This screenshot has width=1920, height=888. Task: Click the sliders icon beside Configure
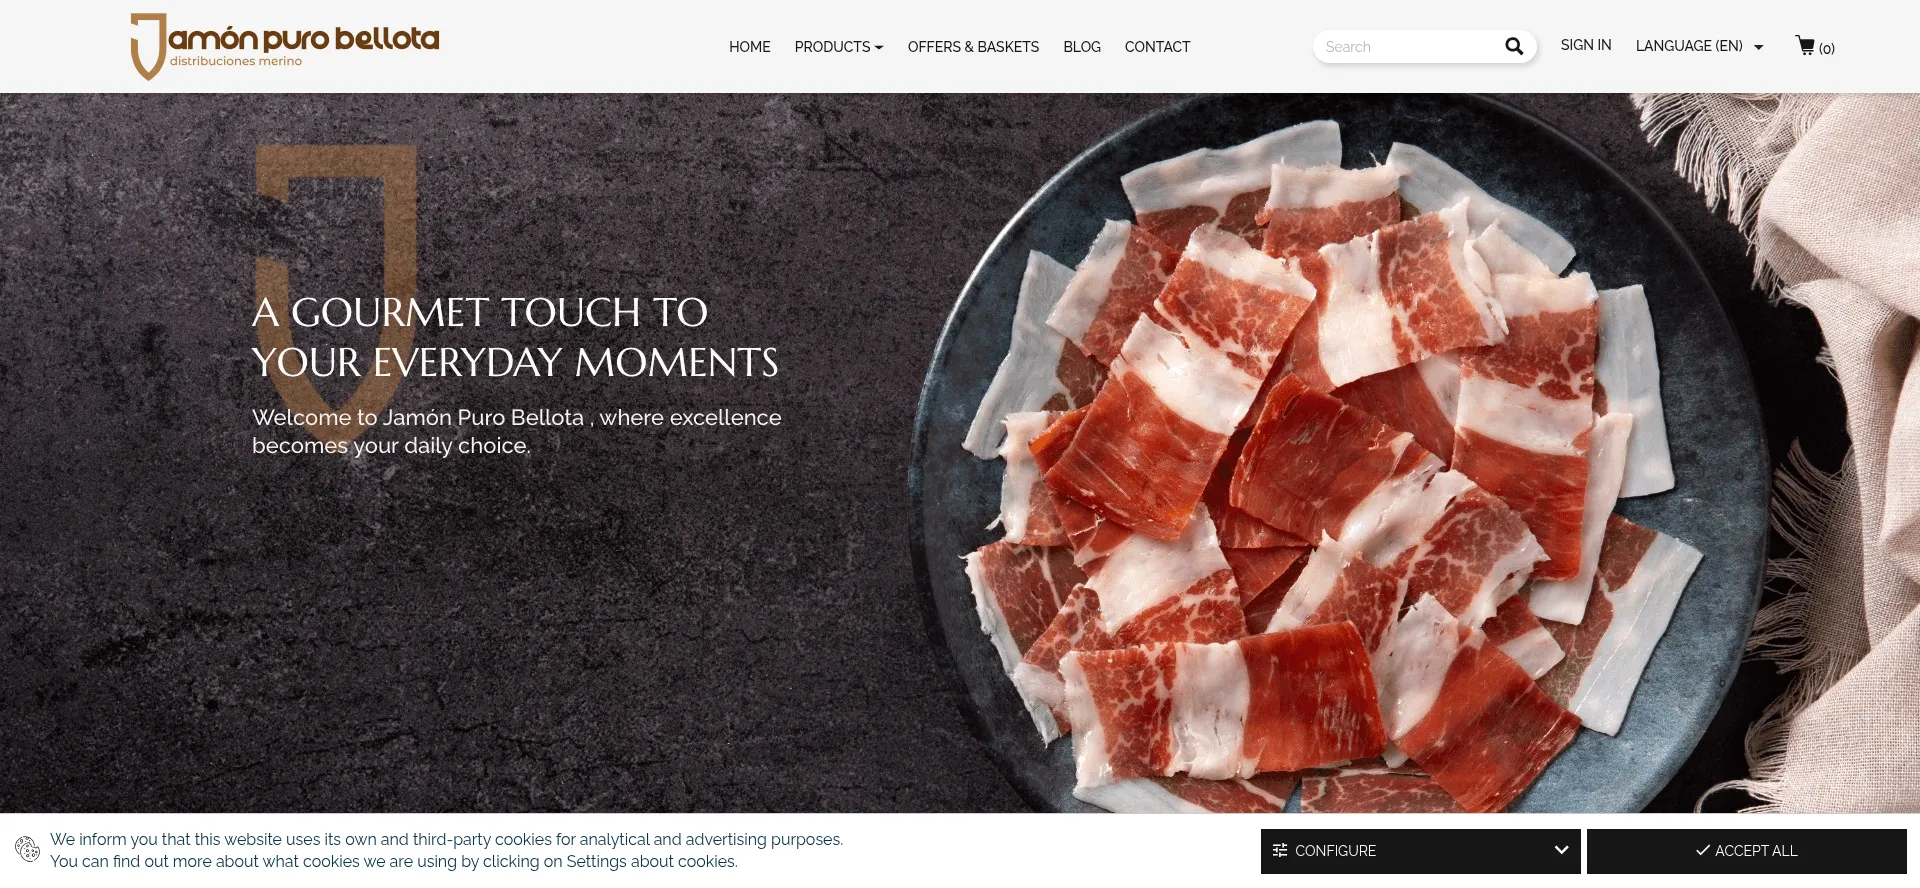click(x=1280, y=850)
